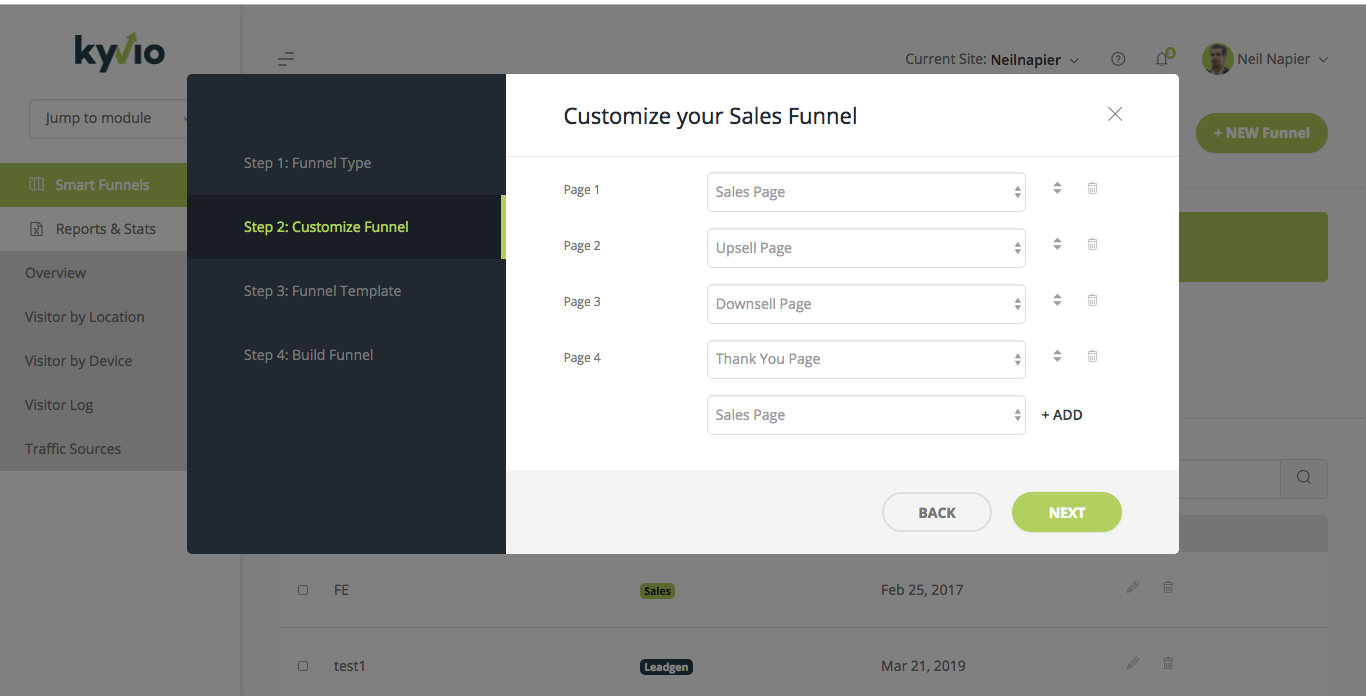Screen dimensions: 1366x696
Task: Click the test1 funnel name
Action: point(350,666)
